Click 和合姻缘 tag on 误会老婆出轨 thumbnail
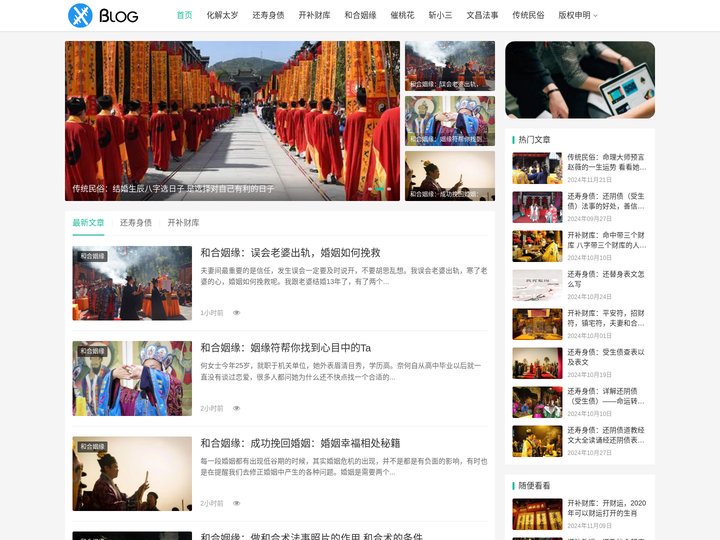The width and height of the screenshot is (720, 540). [92, 256]
